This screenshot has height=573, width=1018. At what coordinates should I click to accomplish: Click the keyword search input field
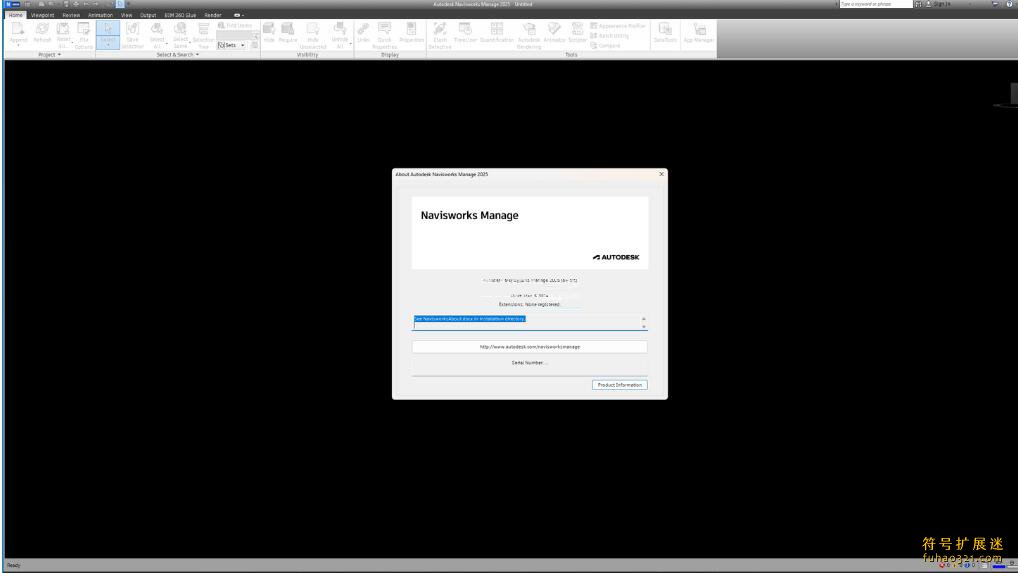(876, 4)
